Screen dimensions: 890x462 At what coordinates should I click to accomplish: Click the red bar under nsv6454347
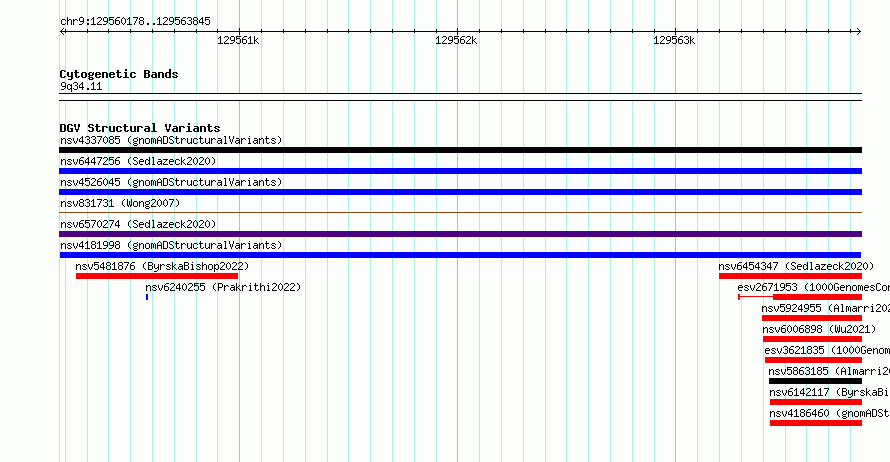[x=790, y=276]
